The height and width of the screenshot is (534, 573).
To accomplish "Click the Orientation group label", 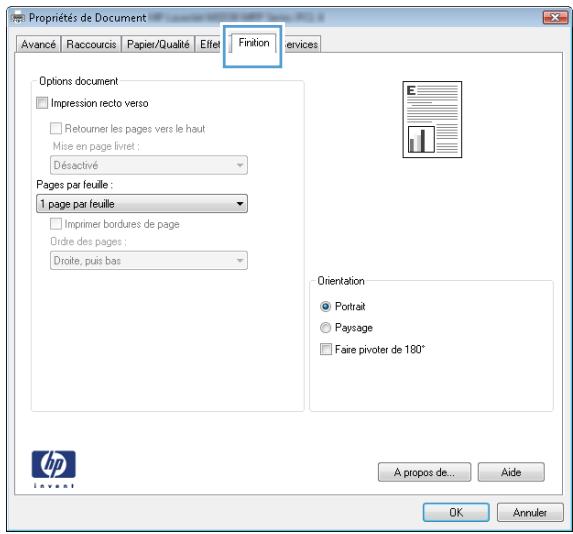I will (341, 281).
